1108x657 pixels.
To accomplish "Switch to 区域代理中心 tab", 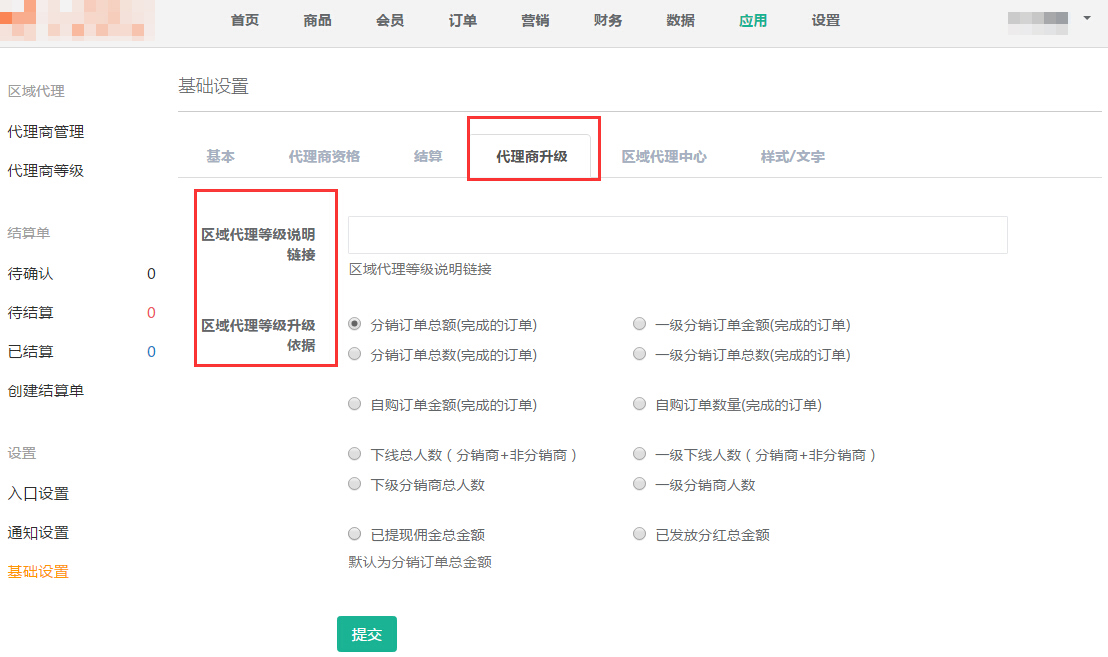I will (664, 156).
